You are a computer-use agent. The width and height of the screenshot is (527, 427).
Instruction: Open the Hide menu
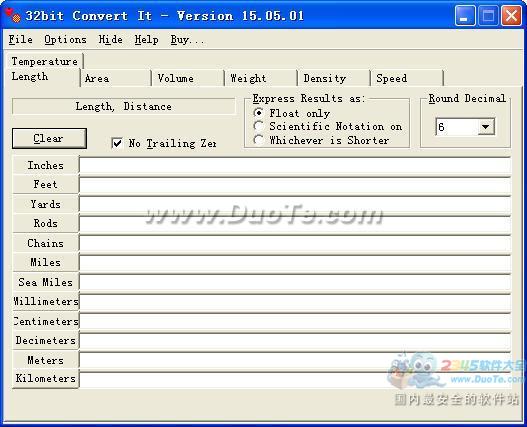tap(111, 40)
